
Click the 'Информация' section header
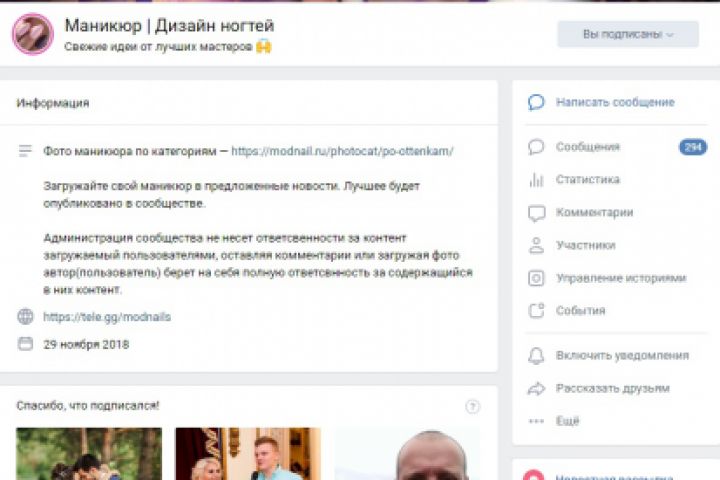[x=53, y=103]
